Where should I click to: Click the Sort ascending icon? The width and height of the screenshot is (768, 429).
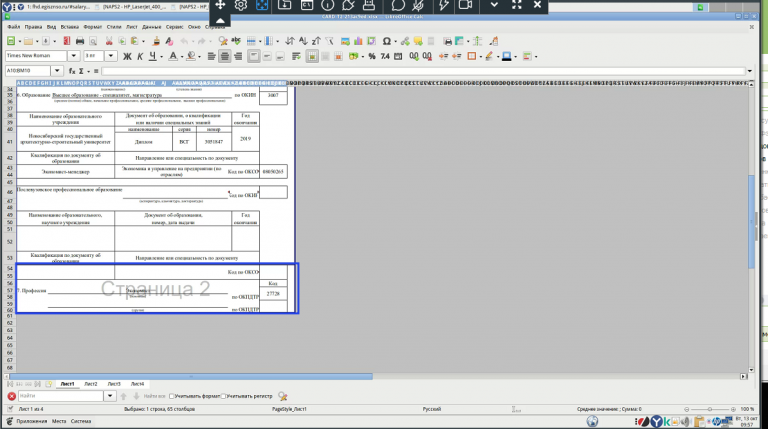click(303, 41)
